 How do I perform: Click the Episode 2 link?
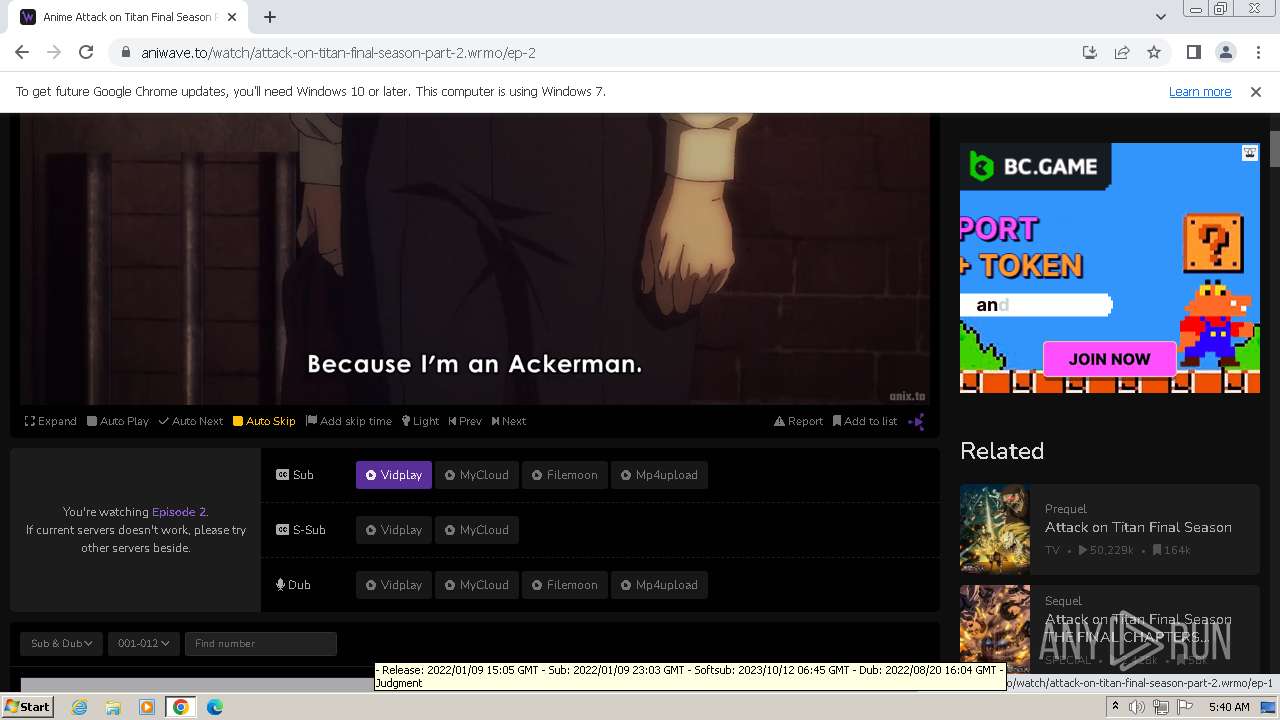coord(179,512)
